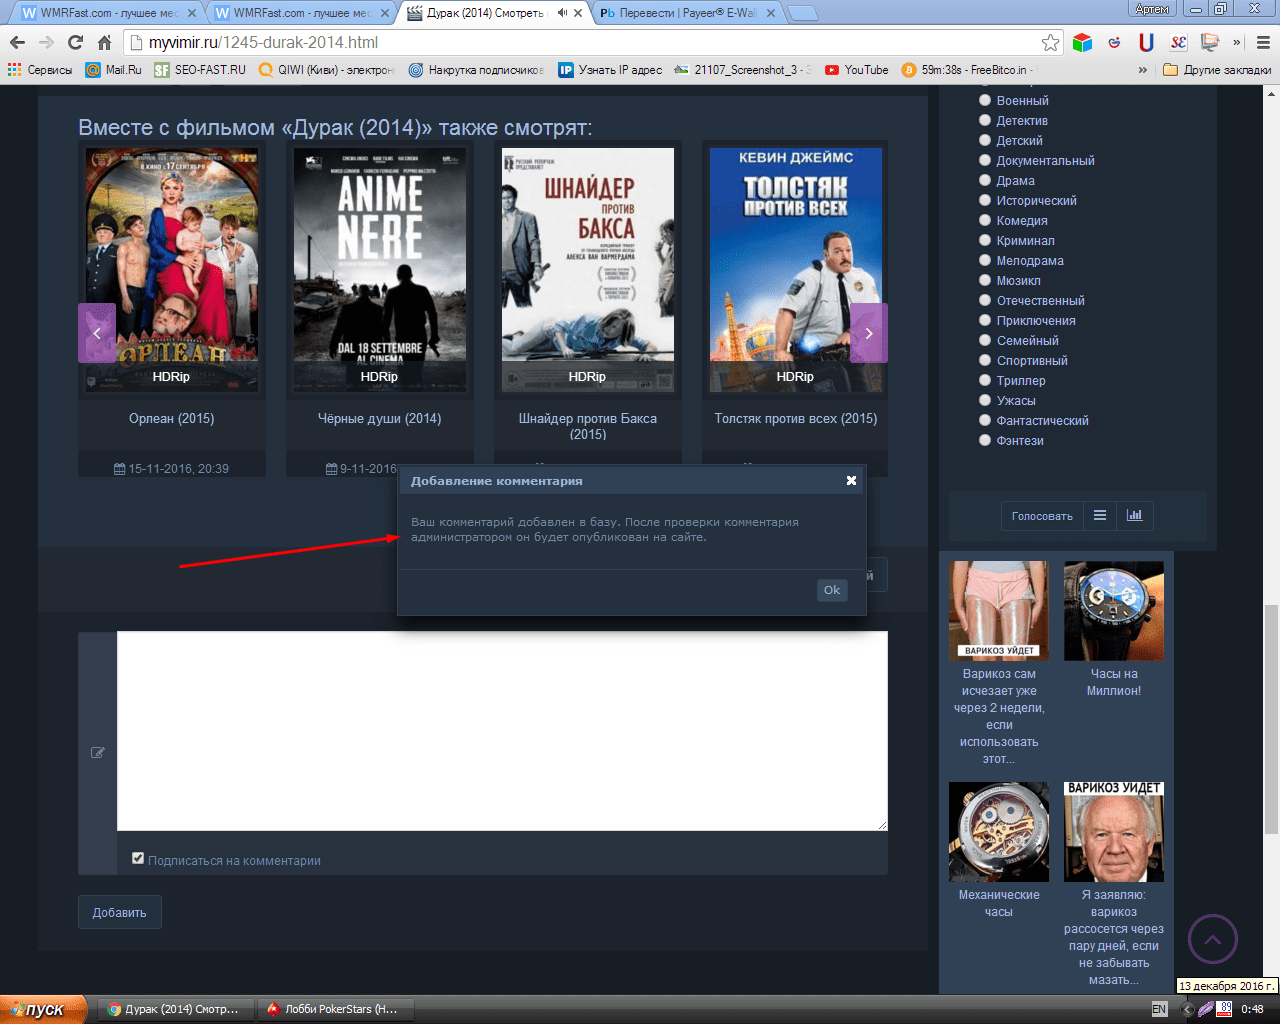Open Шнайдер против Бакса poster
This screenshot has width=1280, height=1024.
click(588, 269)
